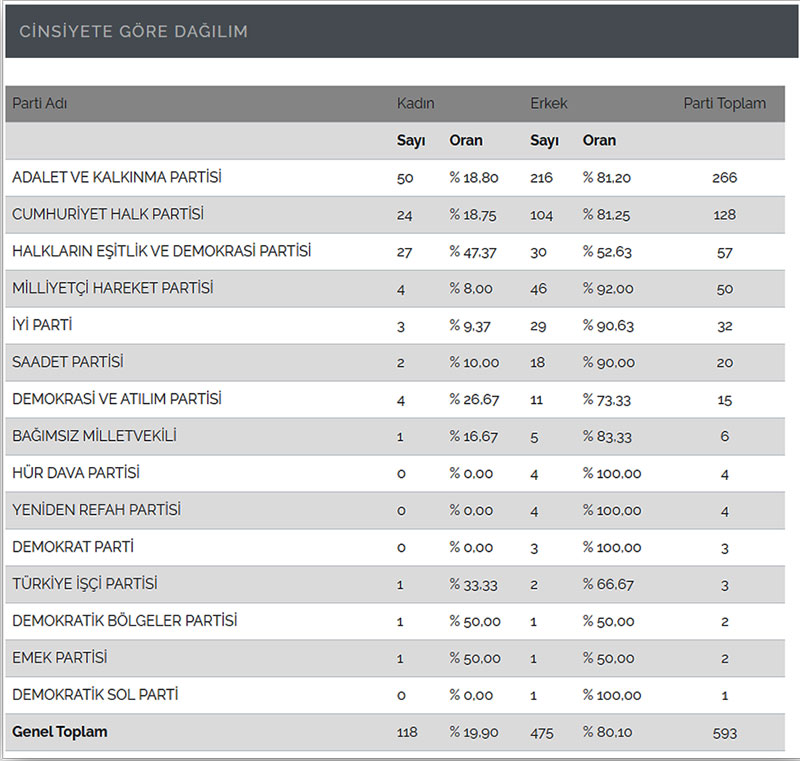The image size is (800, 761).
Task: Click women ratio '% 47,37' cell
Action: click(473, 252)
